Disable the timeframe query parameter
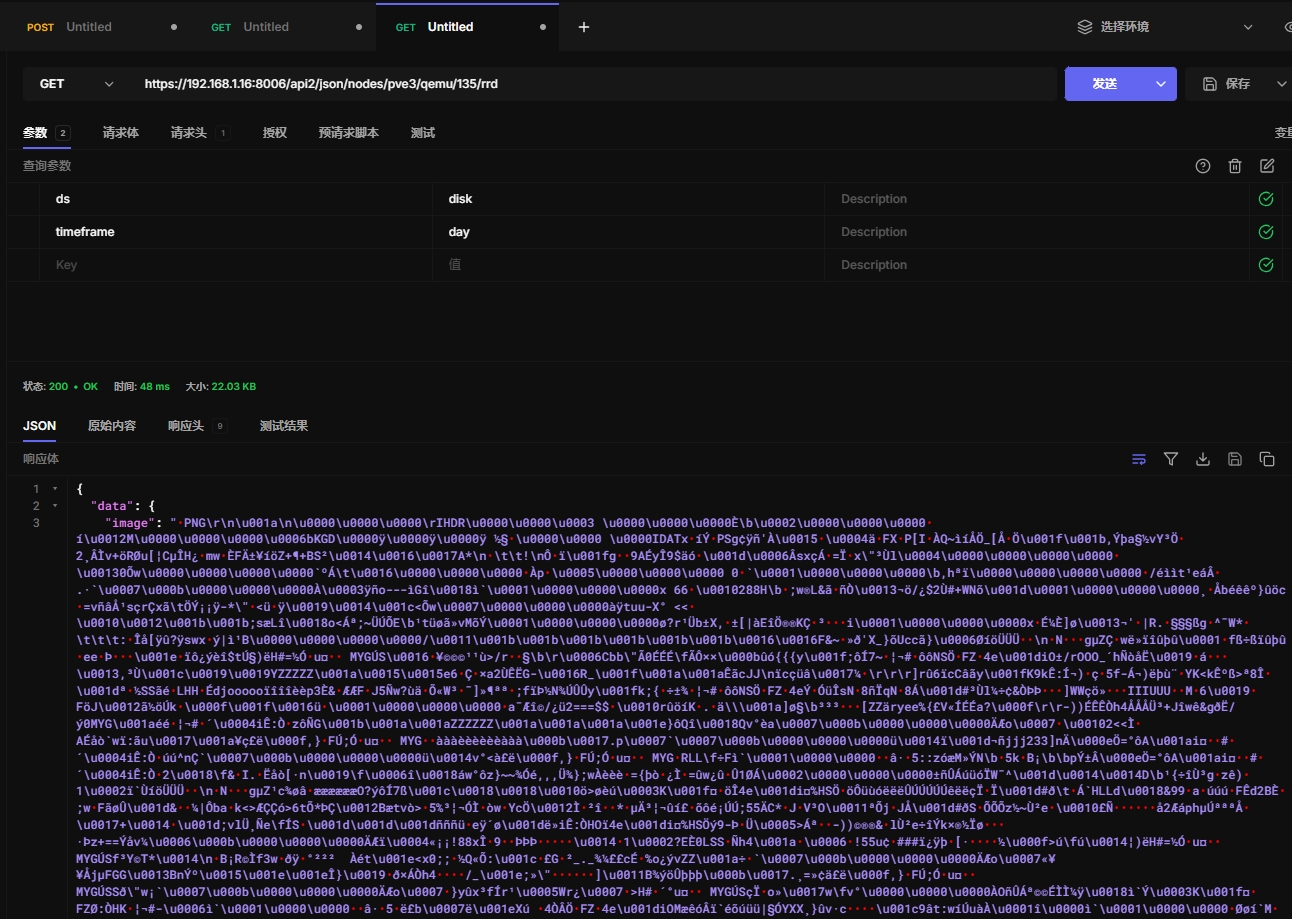The image size is (1292, 919). [x=1266, y=232]
